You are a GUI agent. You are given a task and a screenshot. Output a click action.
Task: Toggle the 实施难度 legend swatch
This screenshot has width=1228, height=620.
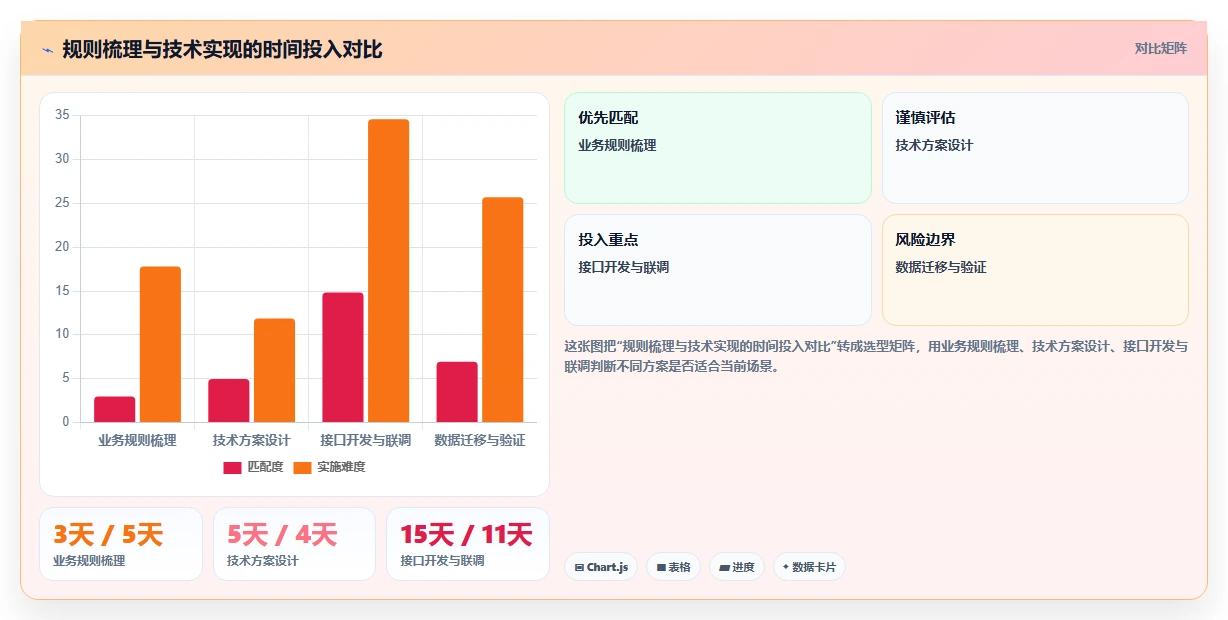click(302, 467)
